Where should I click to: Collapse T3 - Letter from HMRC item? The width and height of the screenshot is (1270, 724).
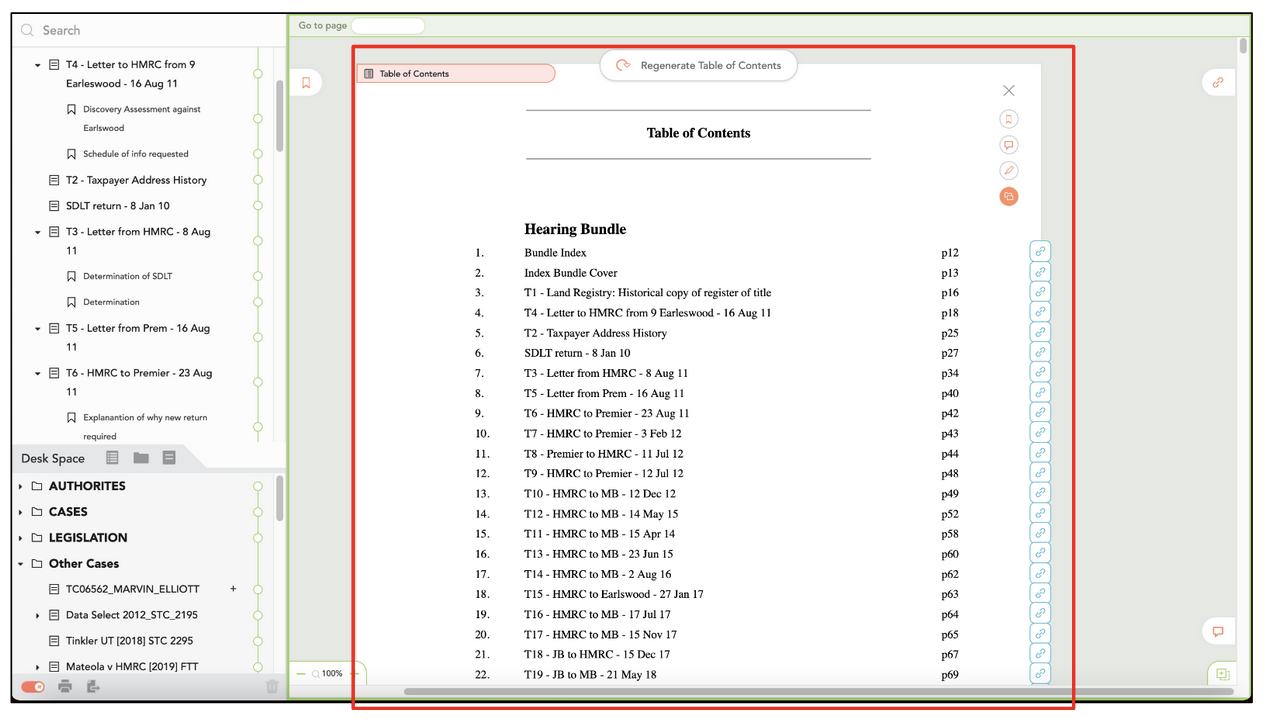[x=38, y=232]
